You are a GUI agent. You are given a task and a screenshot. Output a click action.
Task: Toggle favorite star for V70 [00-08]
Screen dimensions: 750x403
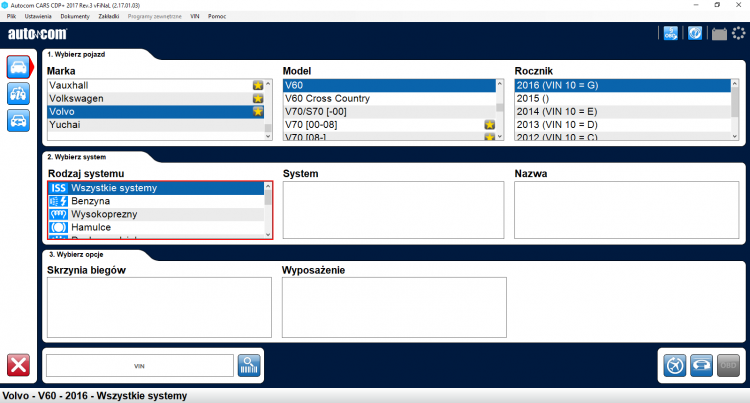pos(489,125)
